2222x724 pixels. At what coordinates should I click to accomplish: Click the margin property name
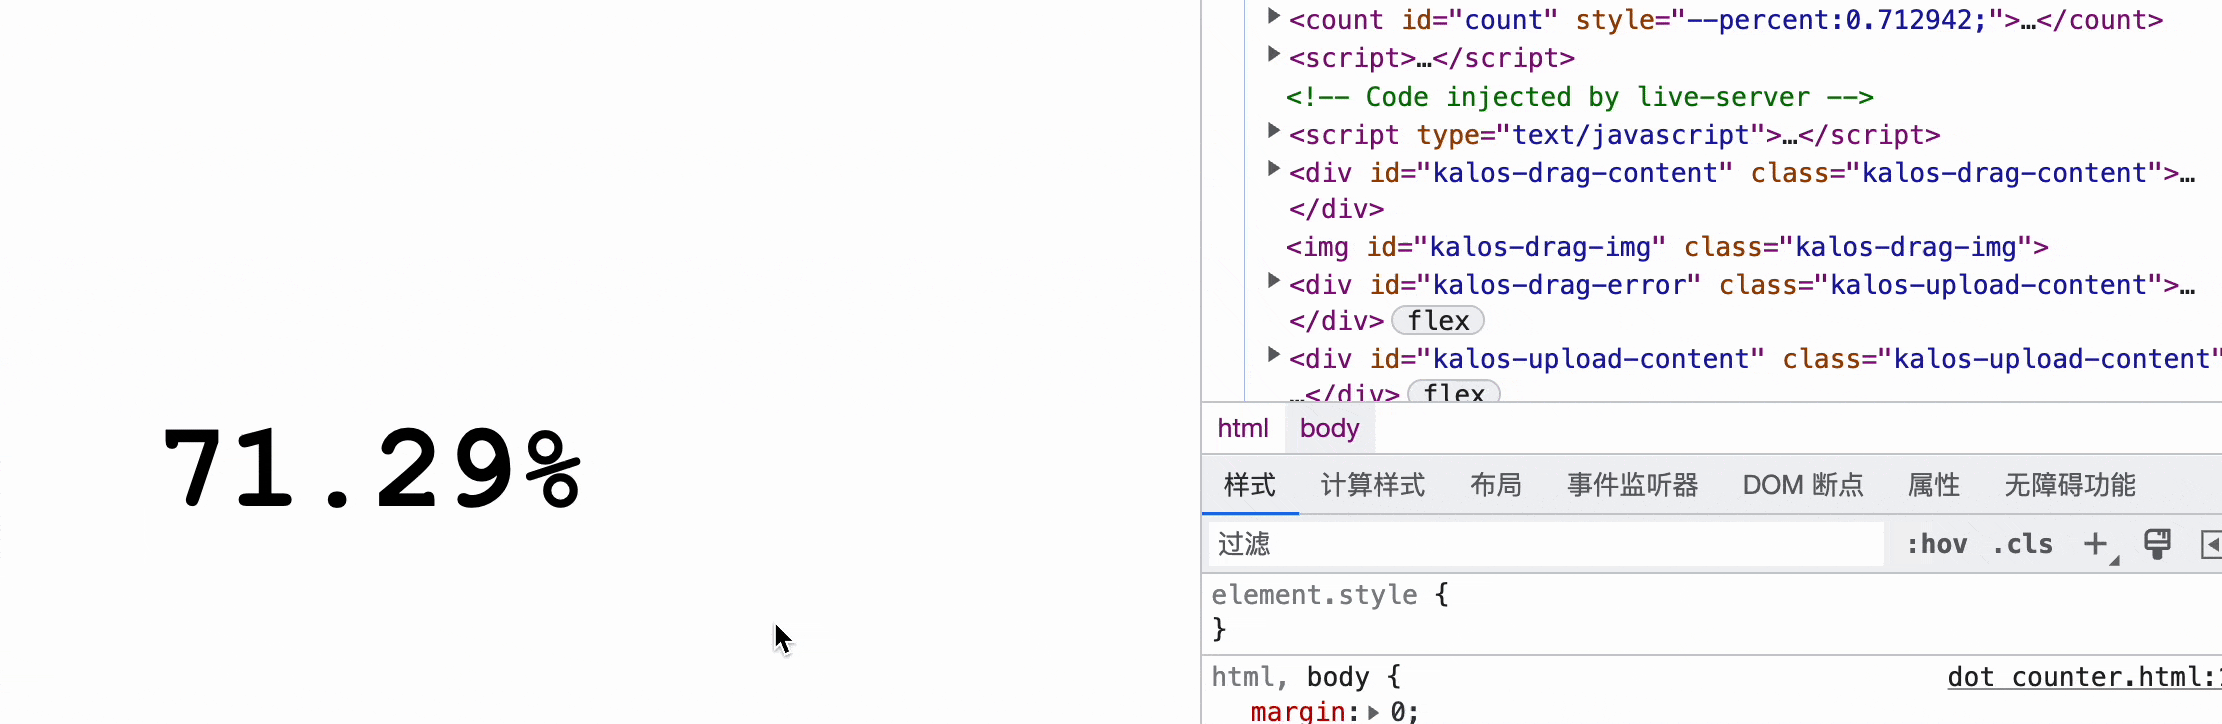[1298, 712]
